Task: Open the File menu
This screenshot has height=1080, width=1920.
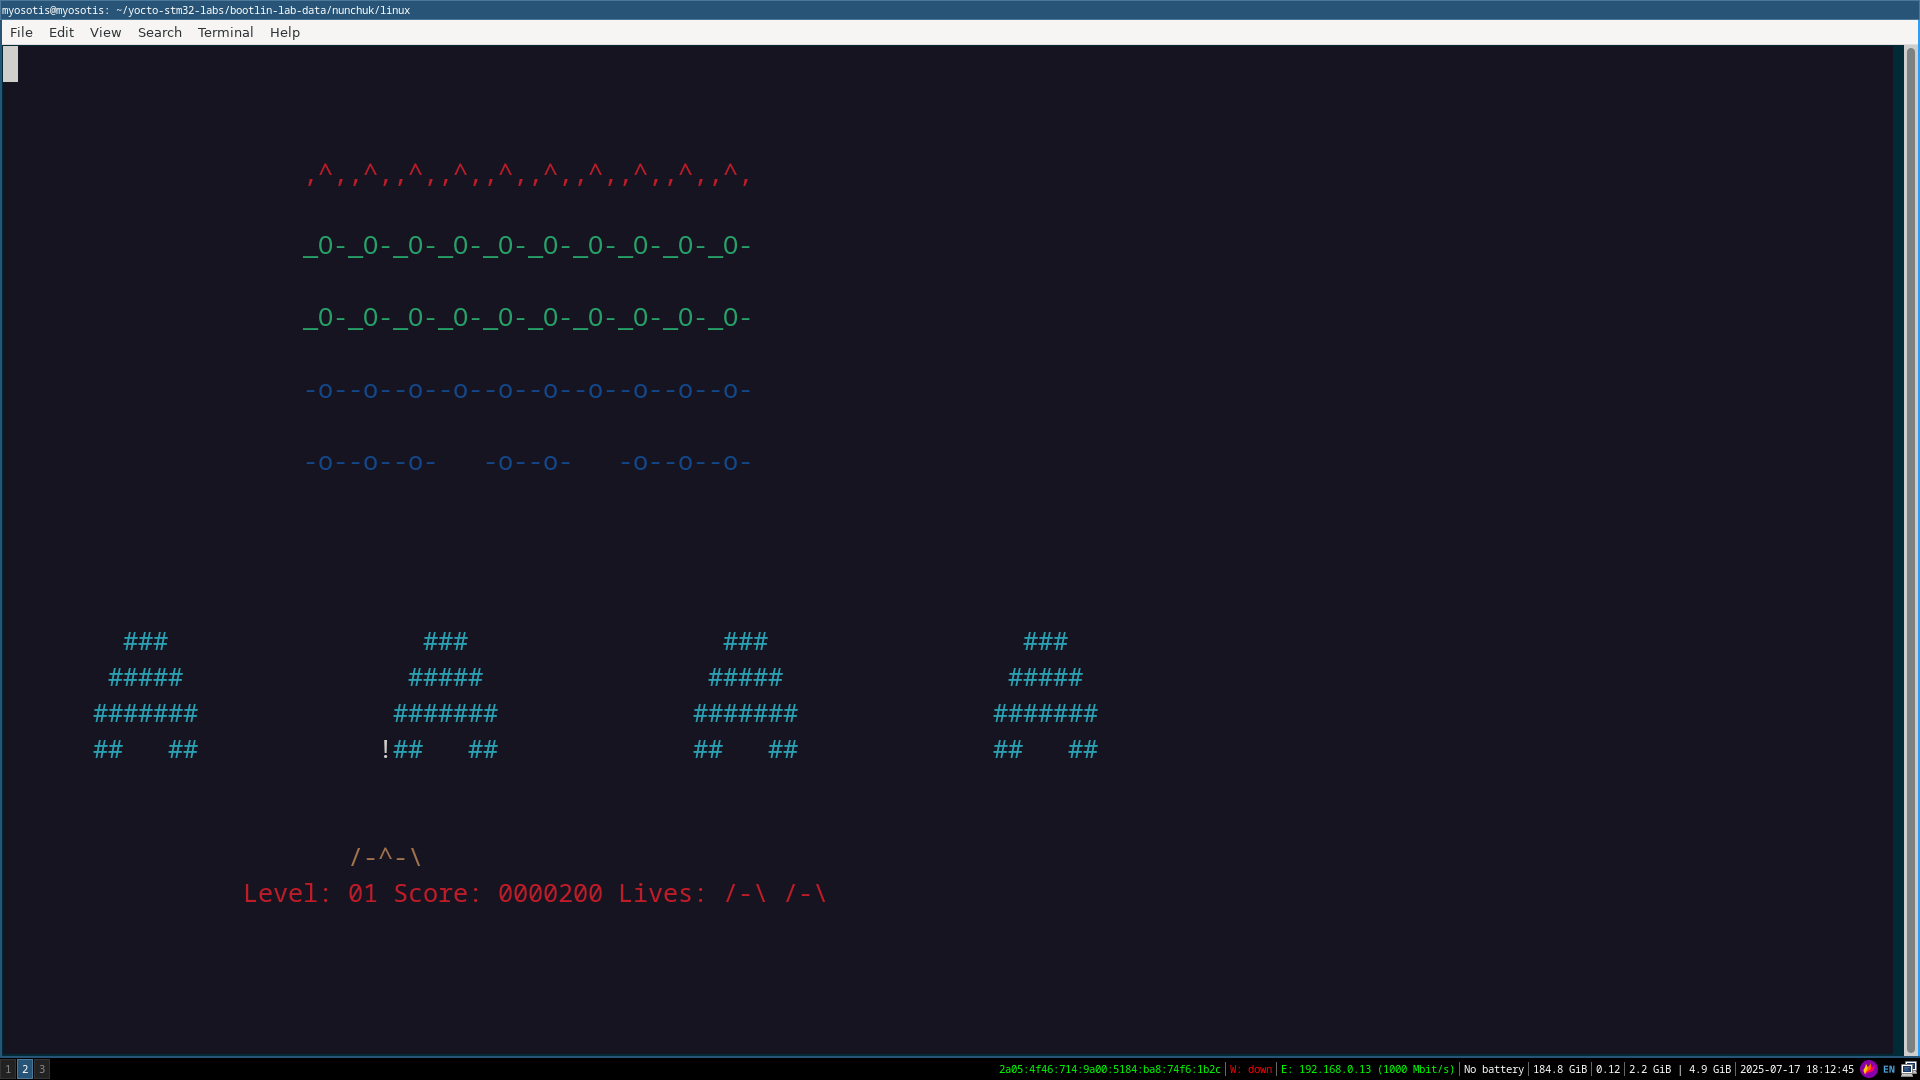Action: [x=21, y=32]
